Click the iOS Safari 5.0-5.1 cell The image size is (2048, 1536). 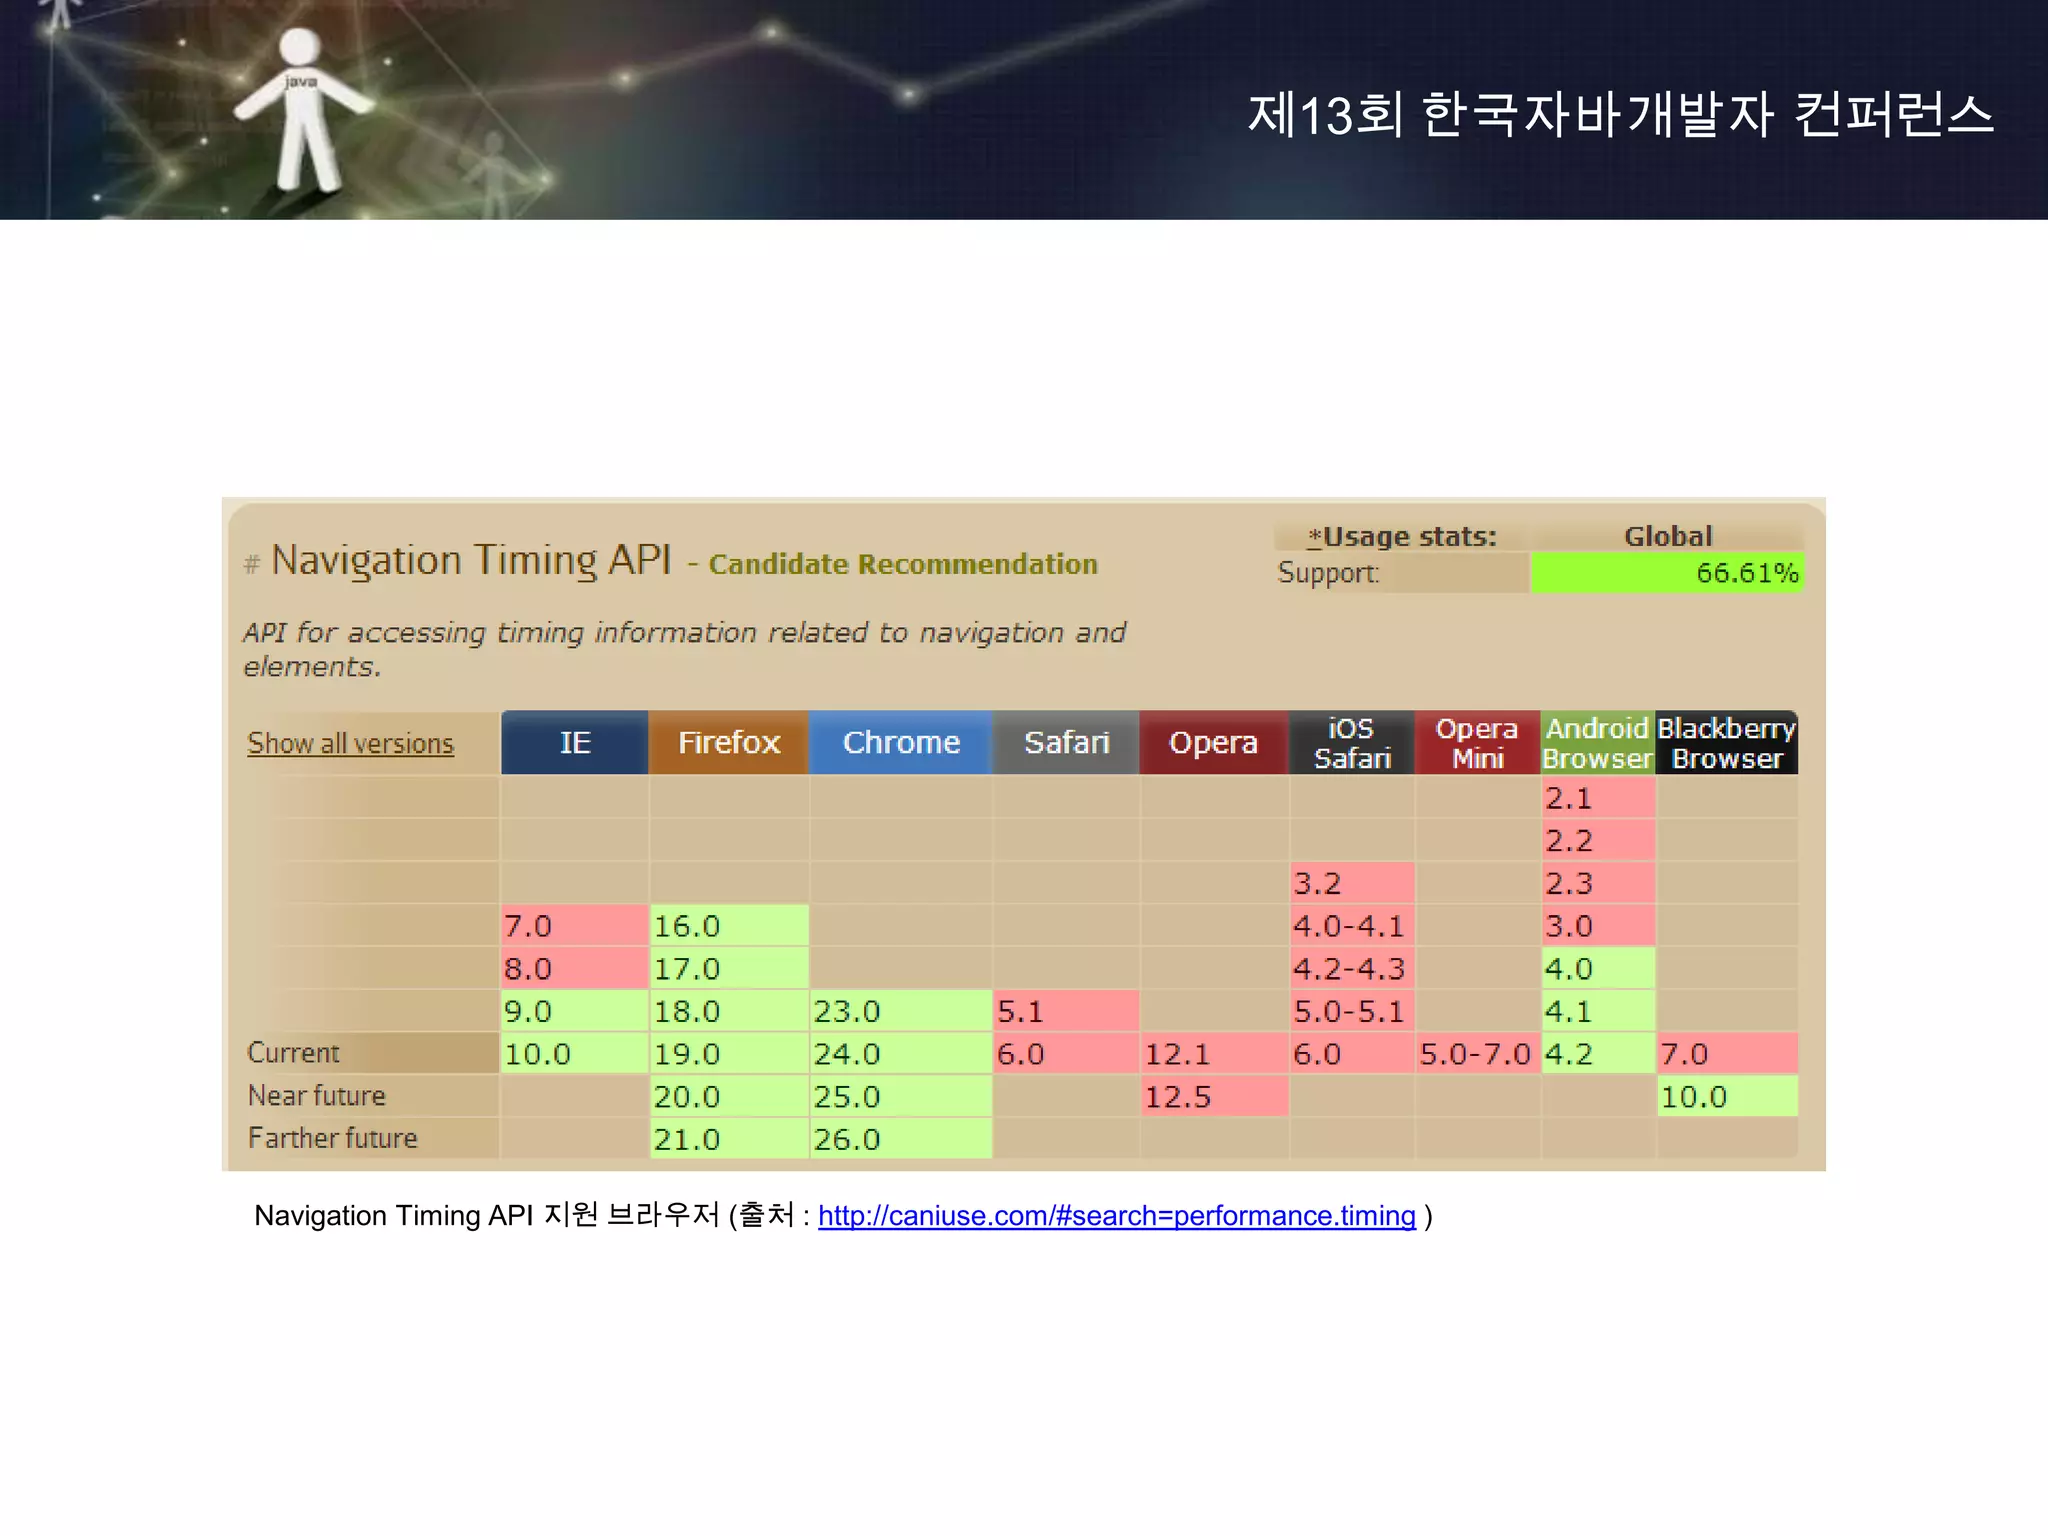(x=1352, y=1011)
